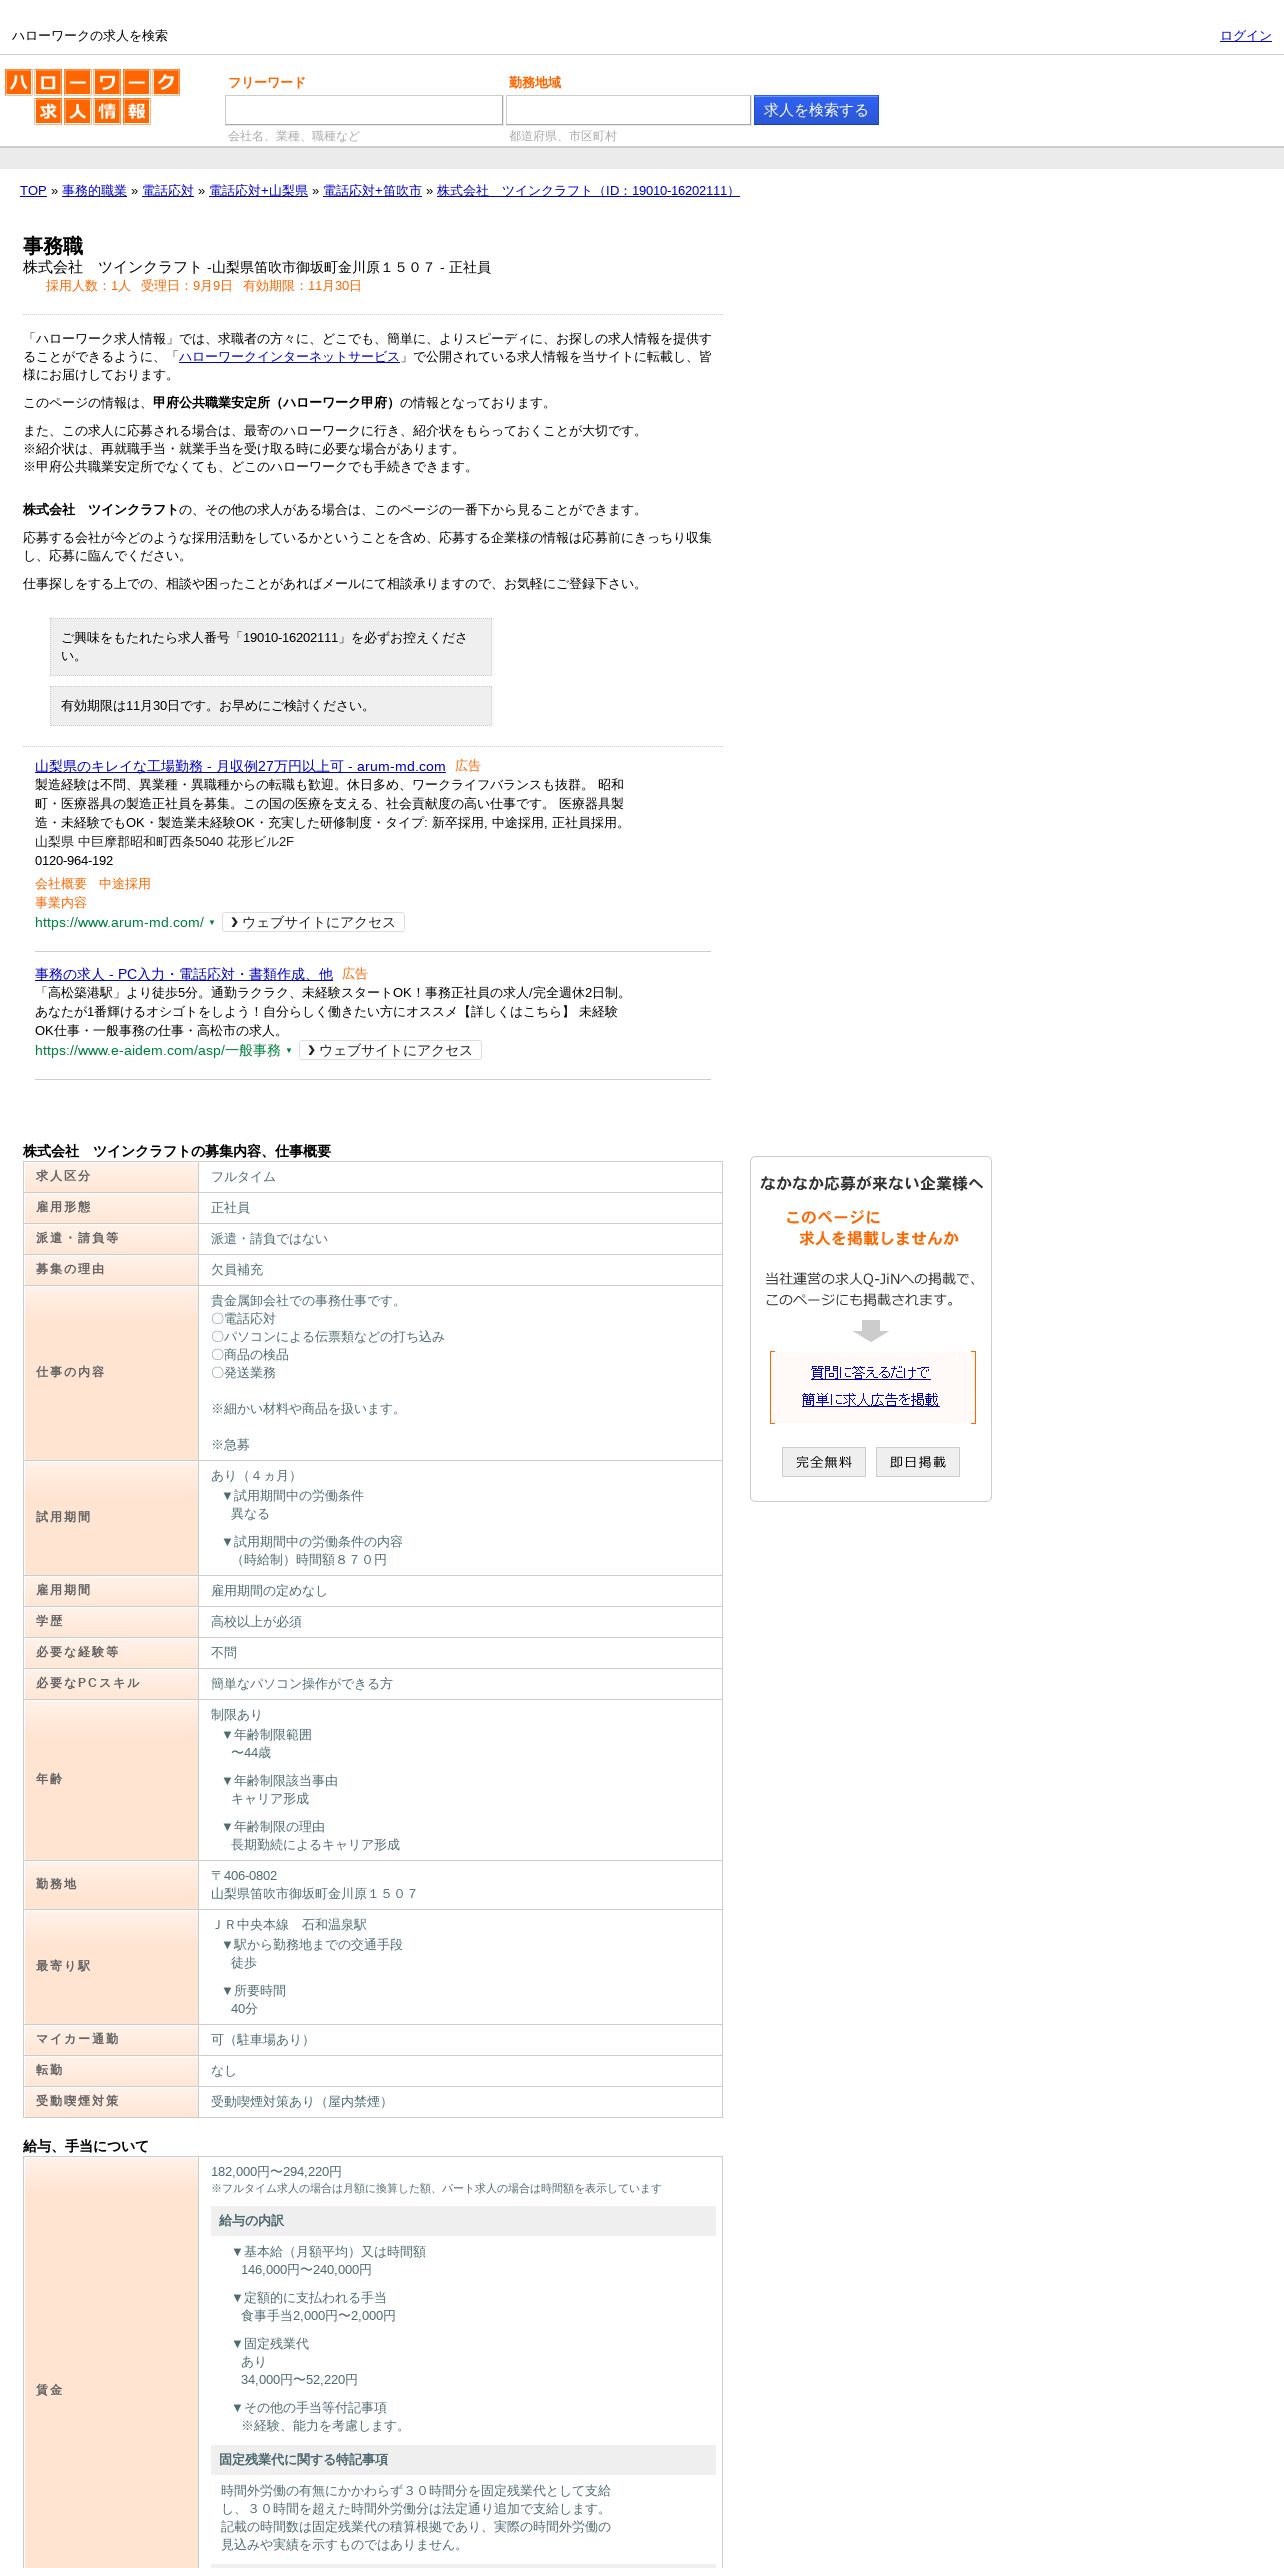The height and width of the screenshot is (2568, 1284).
Task: Click the 正社員 employment type cell
Action: tap(460, 1208)
